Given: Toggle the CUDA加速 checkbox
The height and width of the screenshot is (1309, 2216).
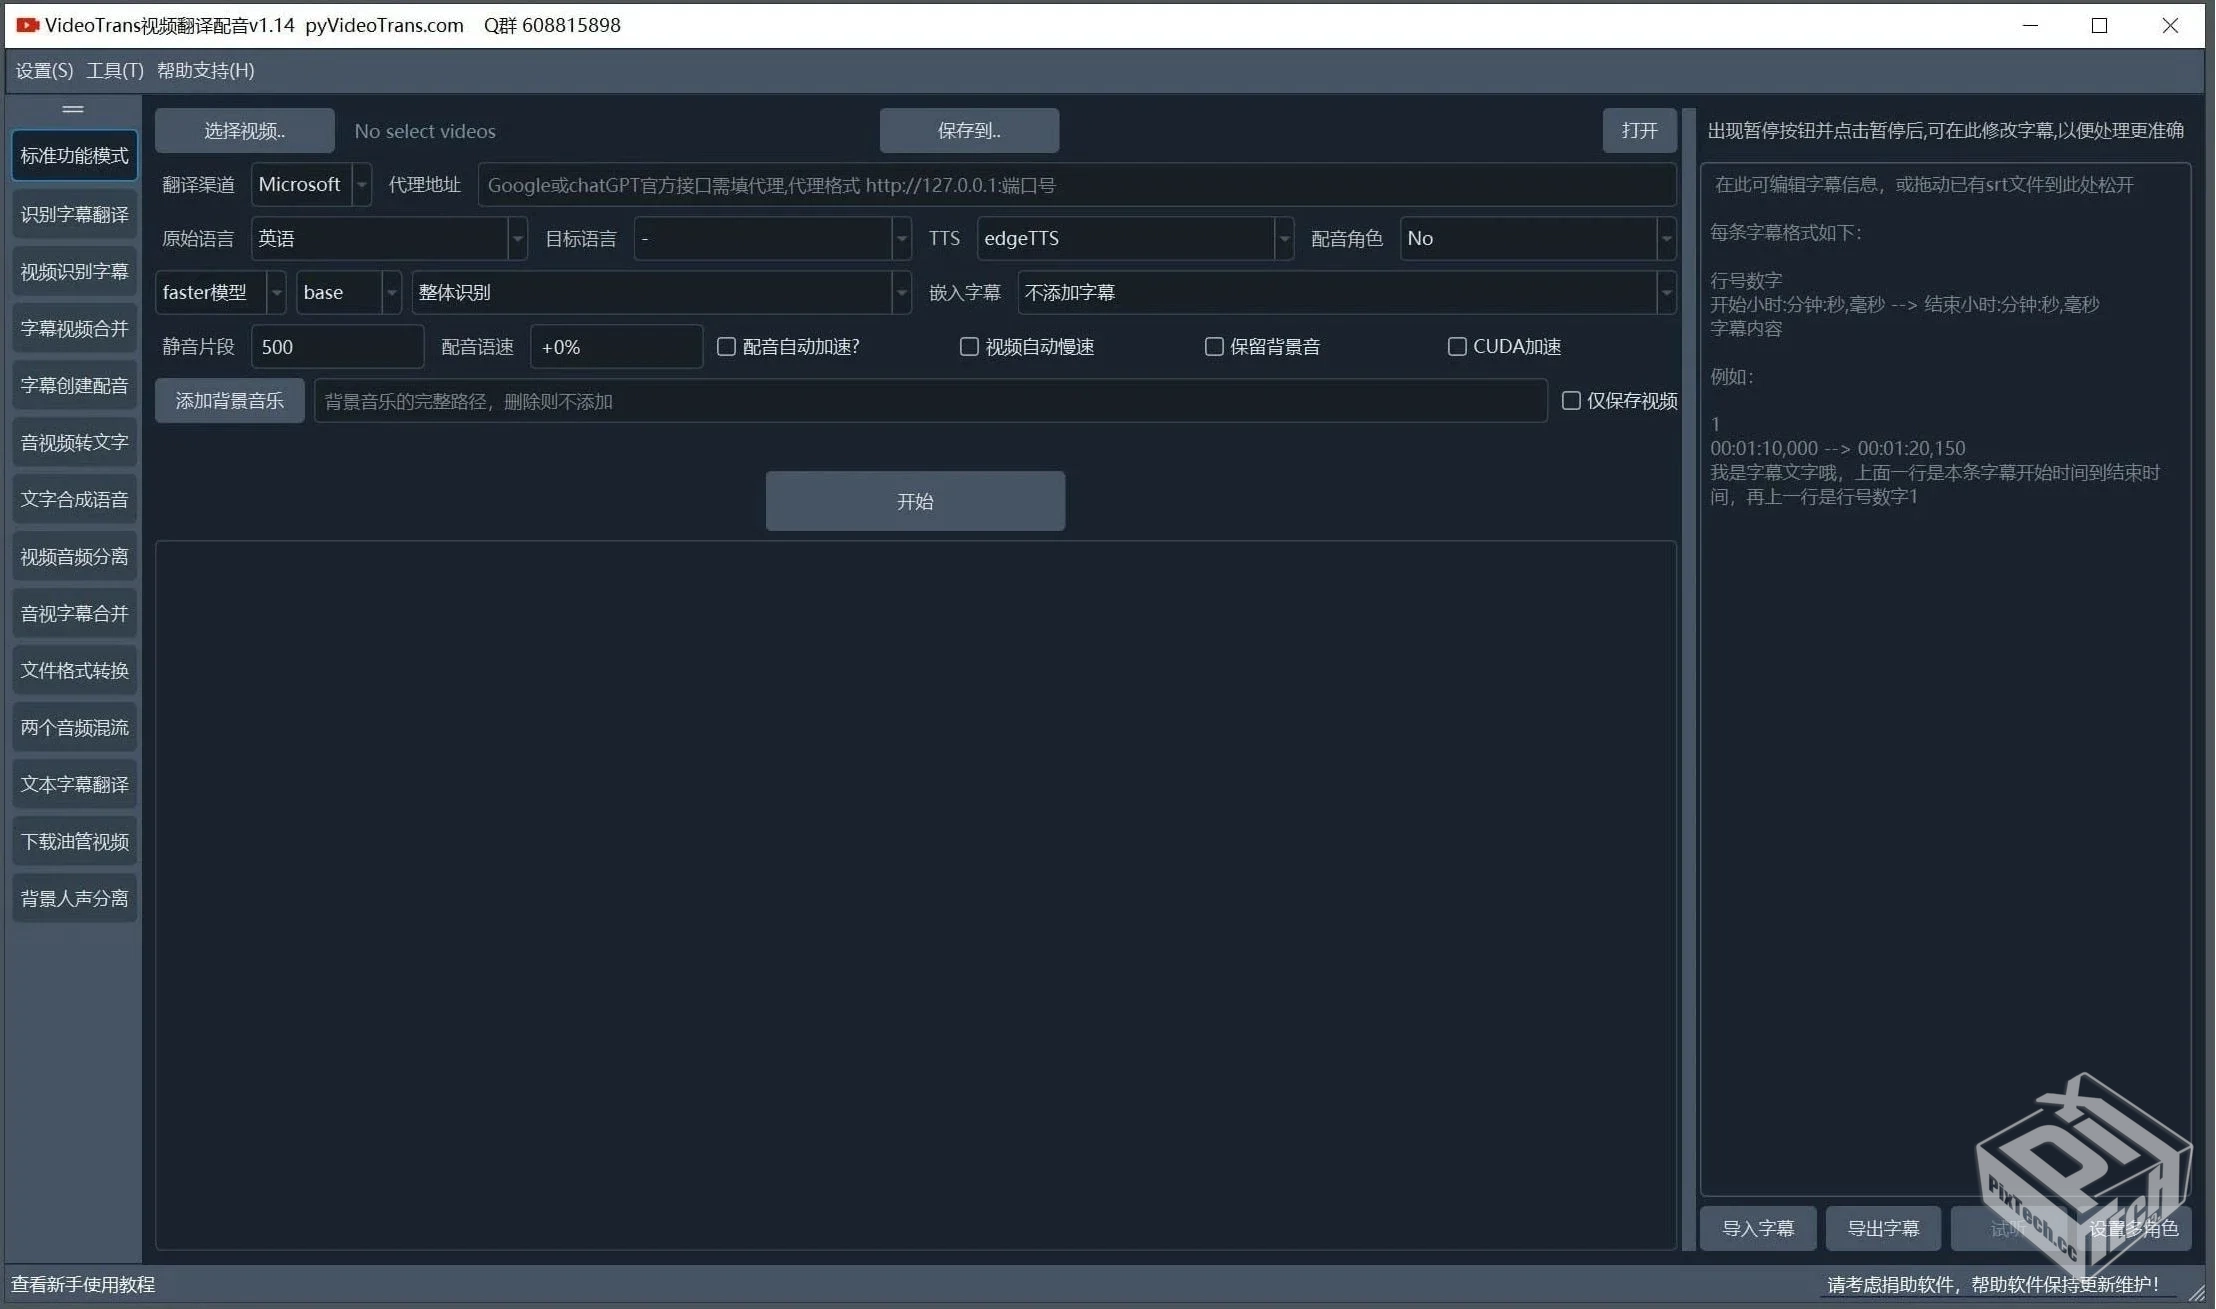Looking at the screenshot, I should 1457,347.
